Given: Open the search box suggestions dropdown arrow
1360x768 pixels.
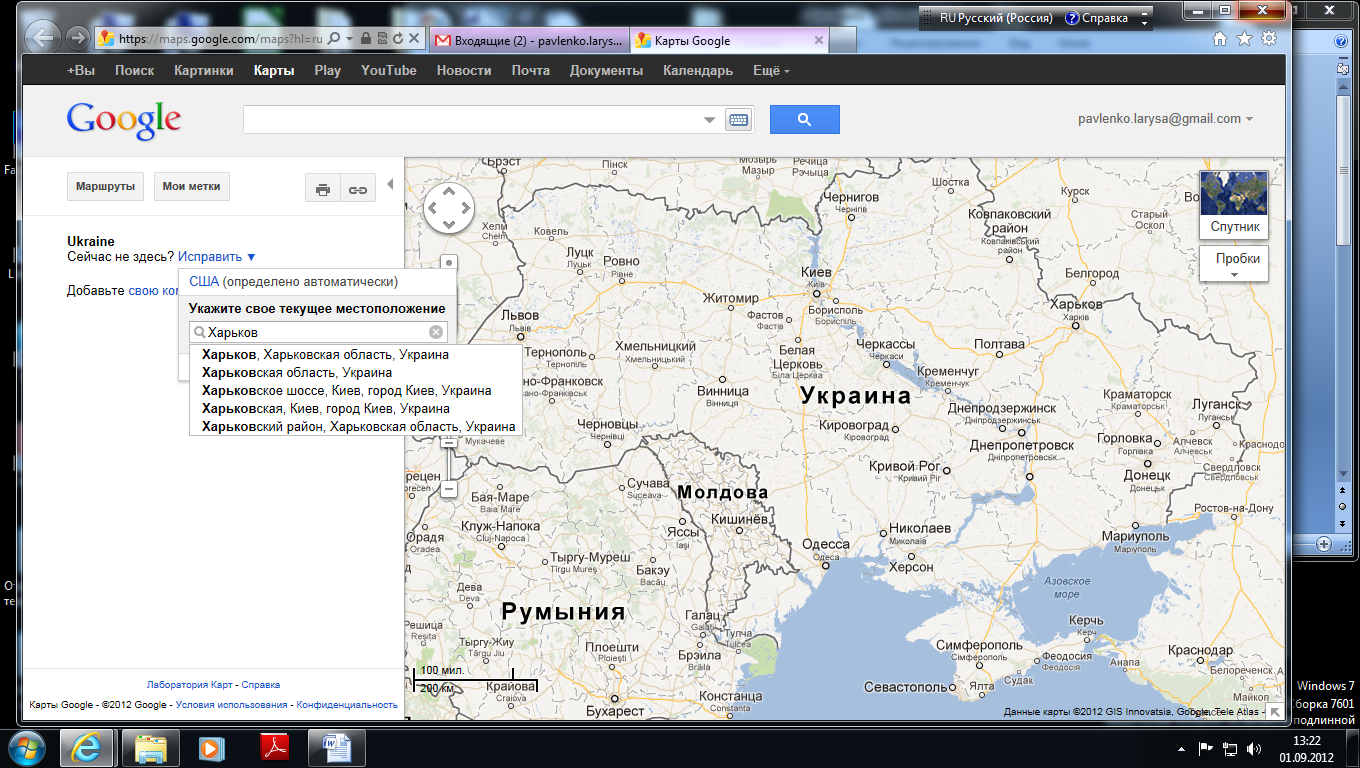Looking at the screenshot, I should point(709,120).
